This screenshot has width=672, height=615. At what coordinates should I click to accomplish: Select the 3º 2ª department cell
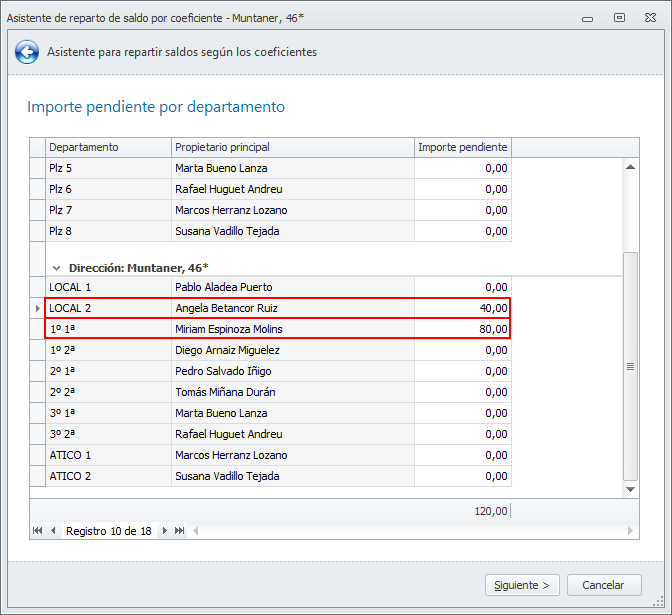click(108, 434)
